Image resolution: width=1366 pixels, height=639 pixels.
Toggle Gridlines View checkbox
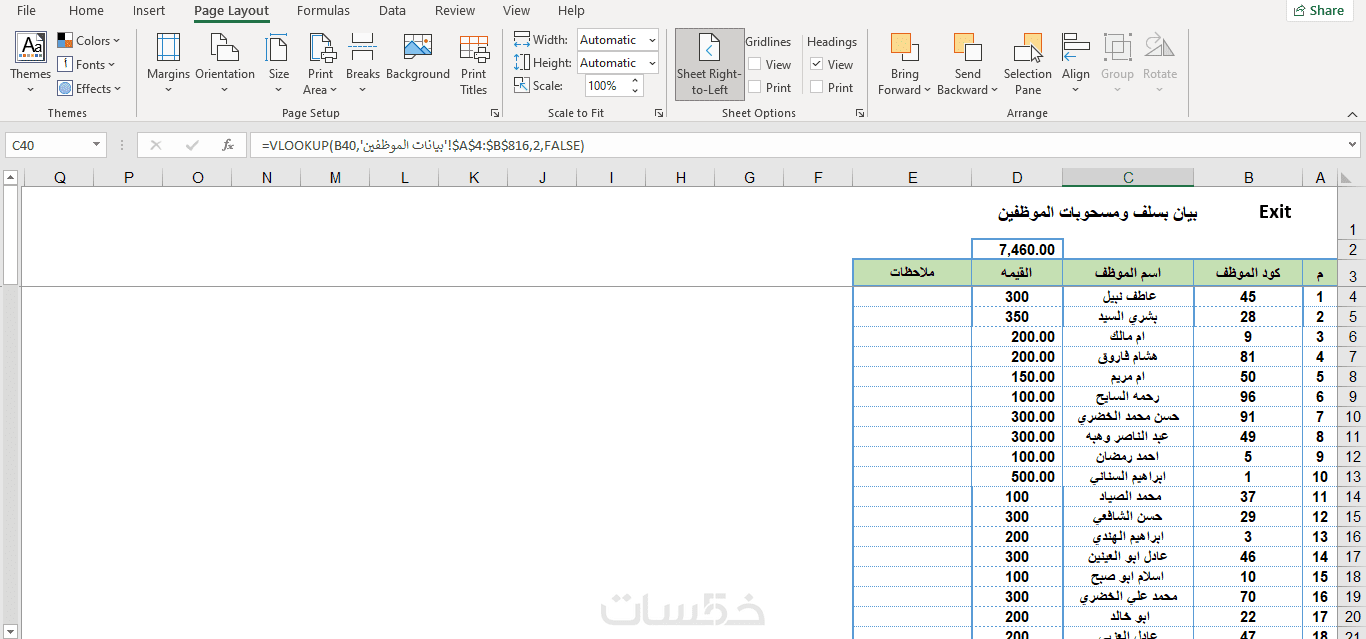tap(755, 64)
